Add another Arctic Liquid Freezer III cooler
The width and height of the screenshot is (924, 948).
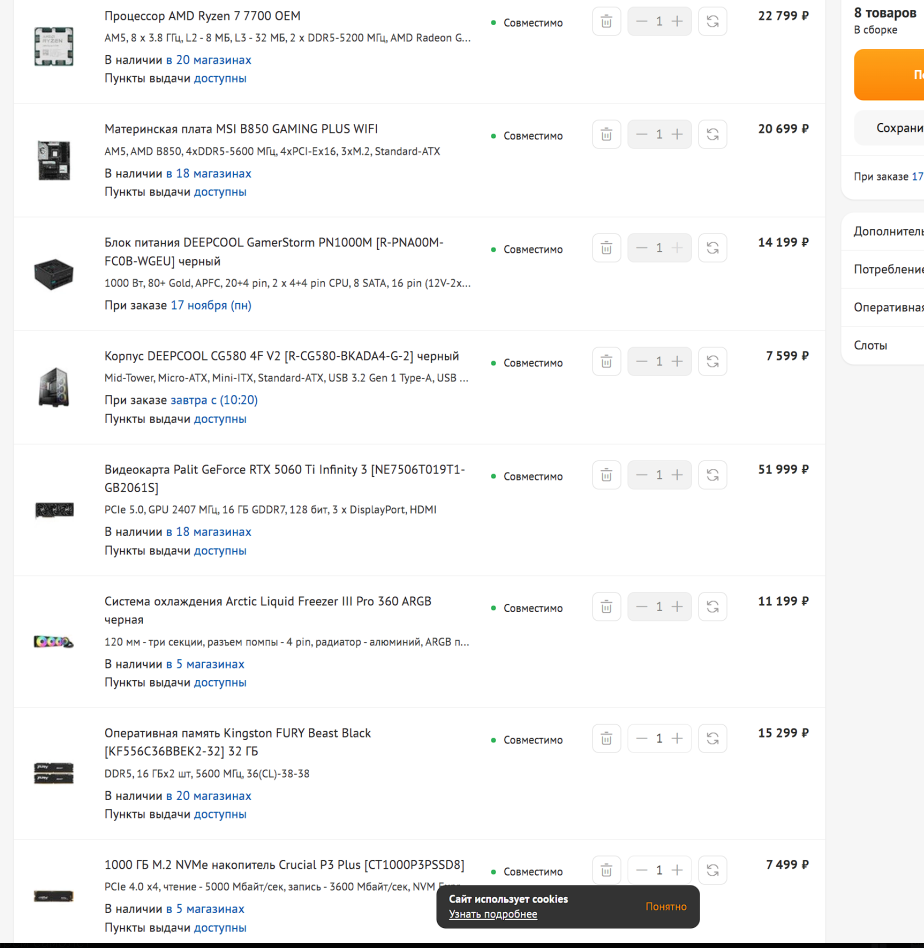[x=677, y=607]
